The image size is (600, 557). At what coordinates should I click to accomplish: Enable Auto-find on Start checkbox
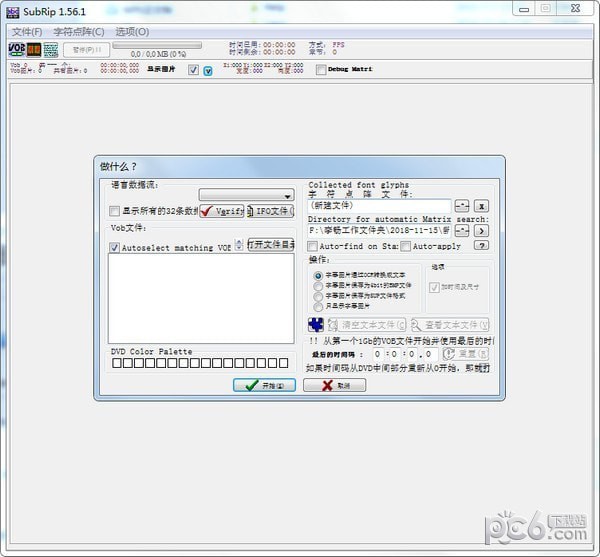pyautogui.click(x=312, y=246)
